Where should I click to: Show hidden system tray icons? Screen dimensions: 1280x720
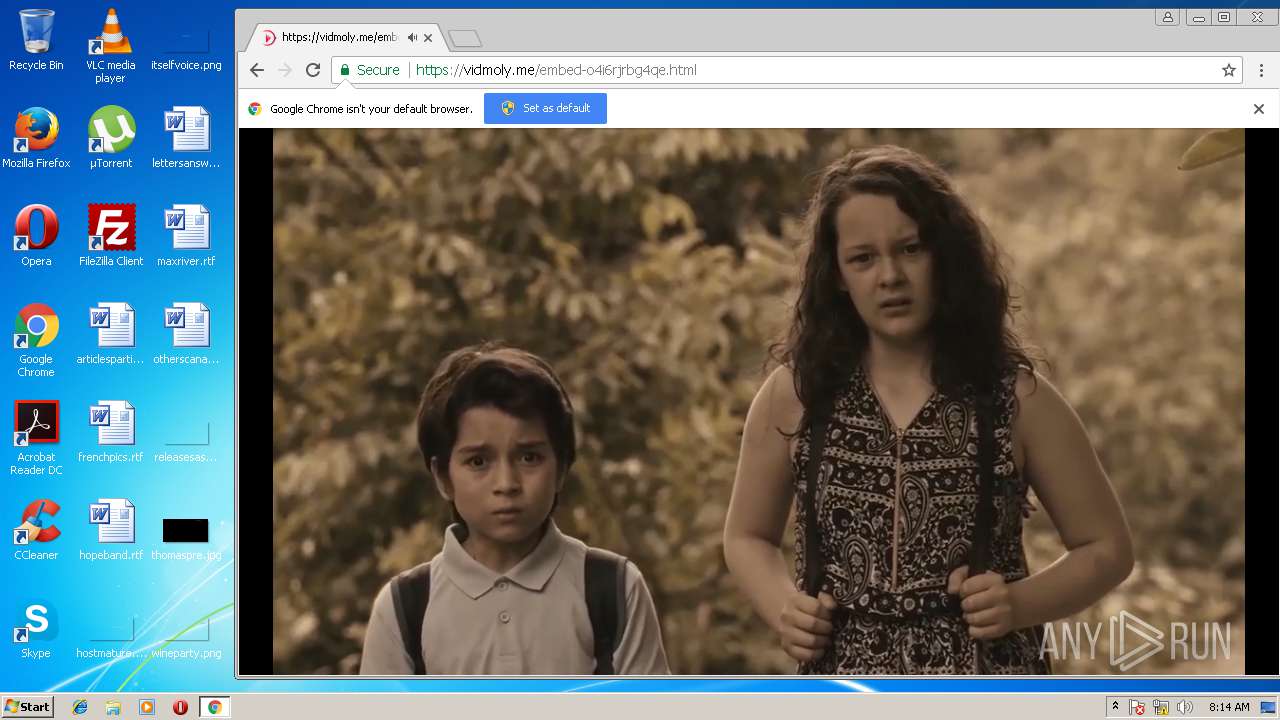pos(1115,707)
